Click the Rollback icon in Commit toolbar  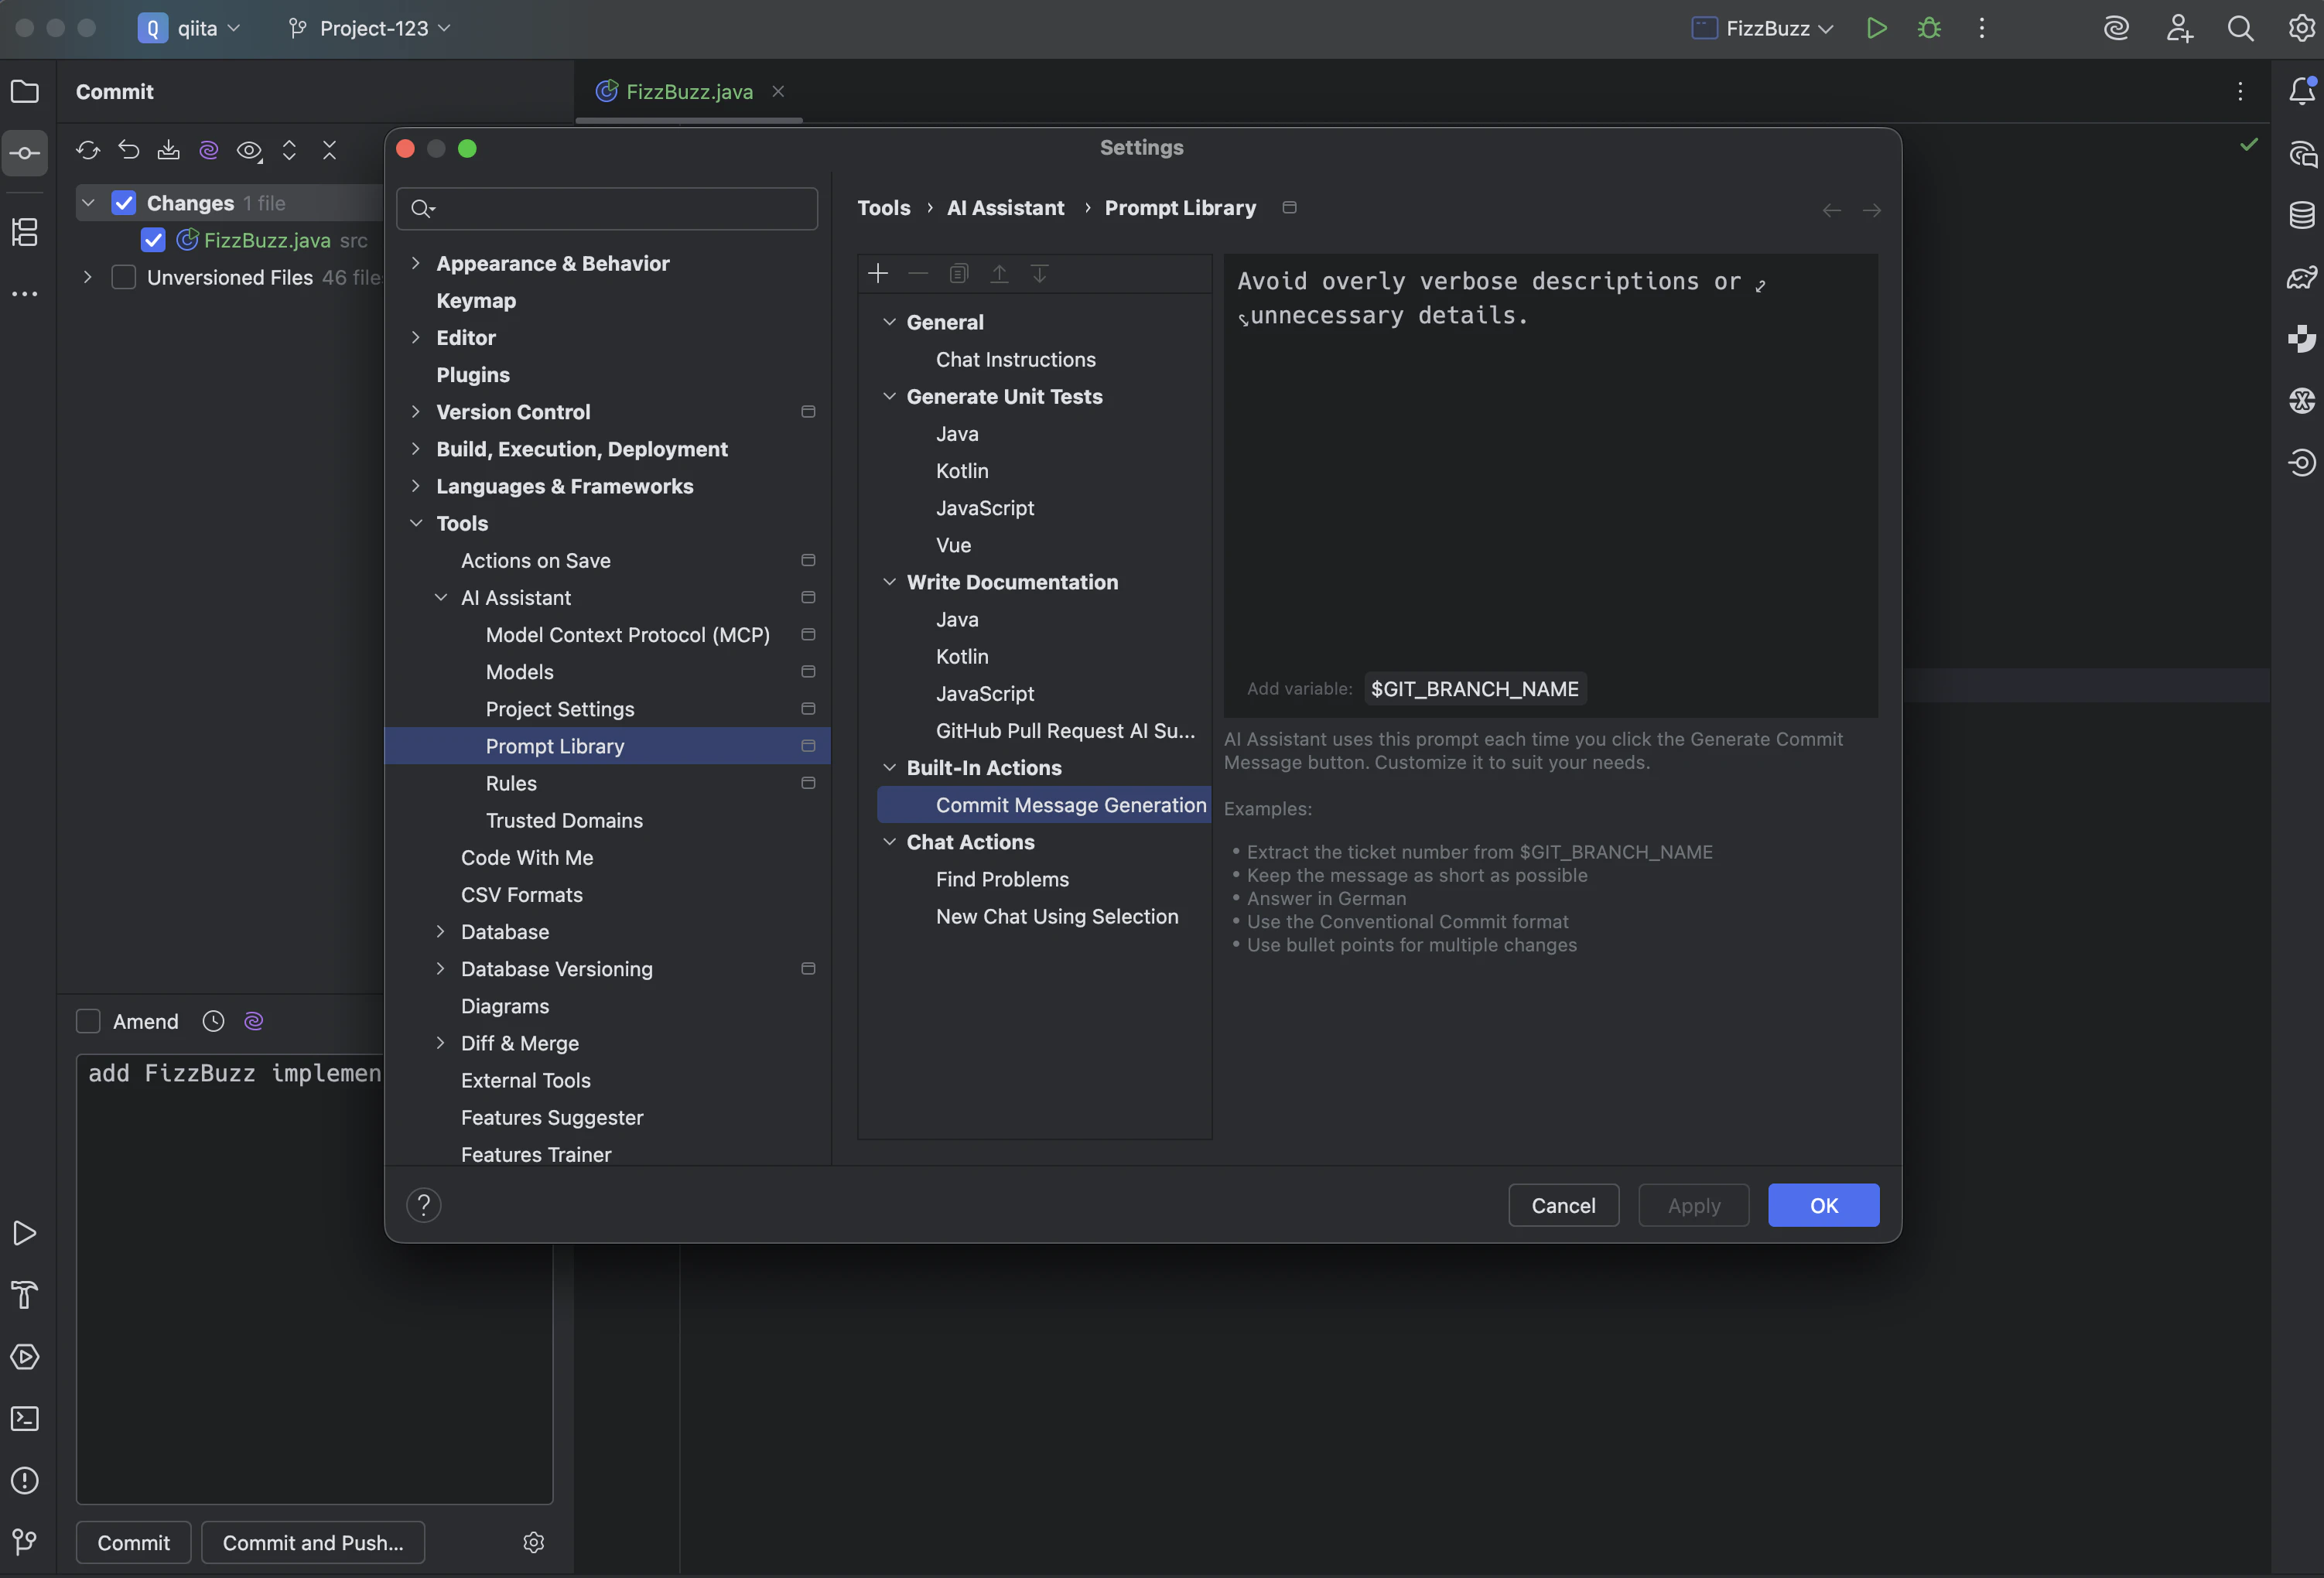pos(128,151)
